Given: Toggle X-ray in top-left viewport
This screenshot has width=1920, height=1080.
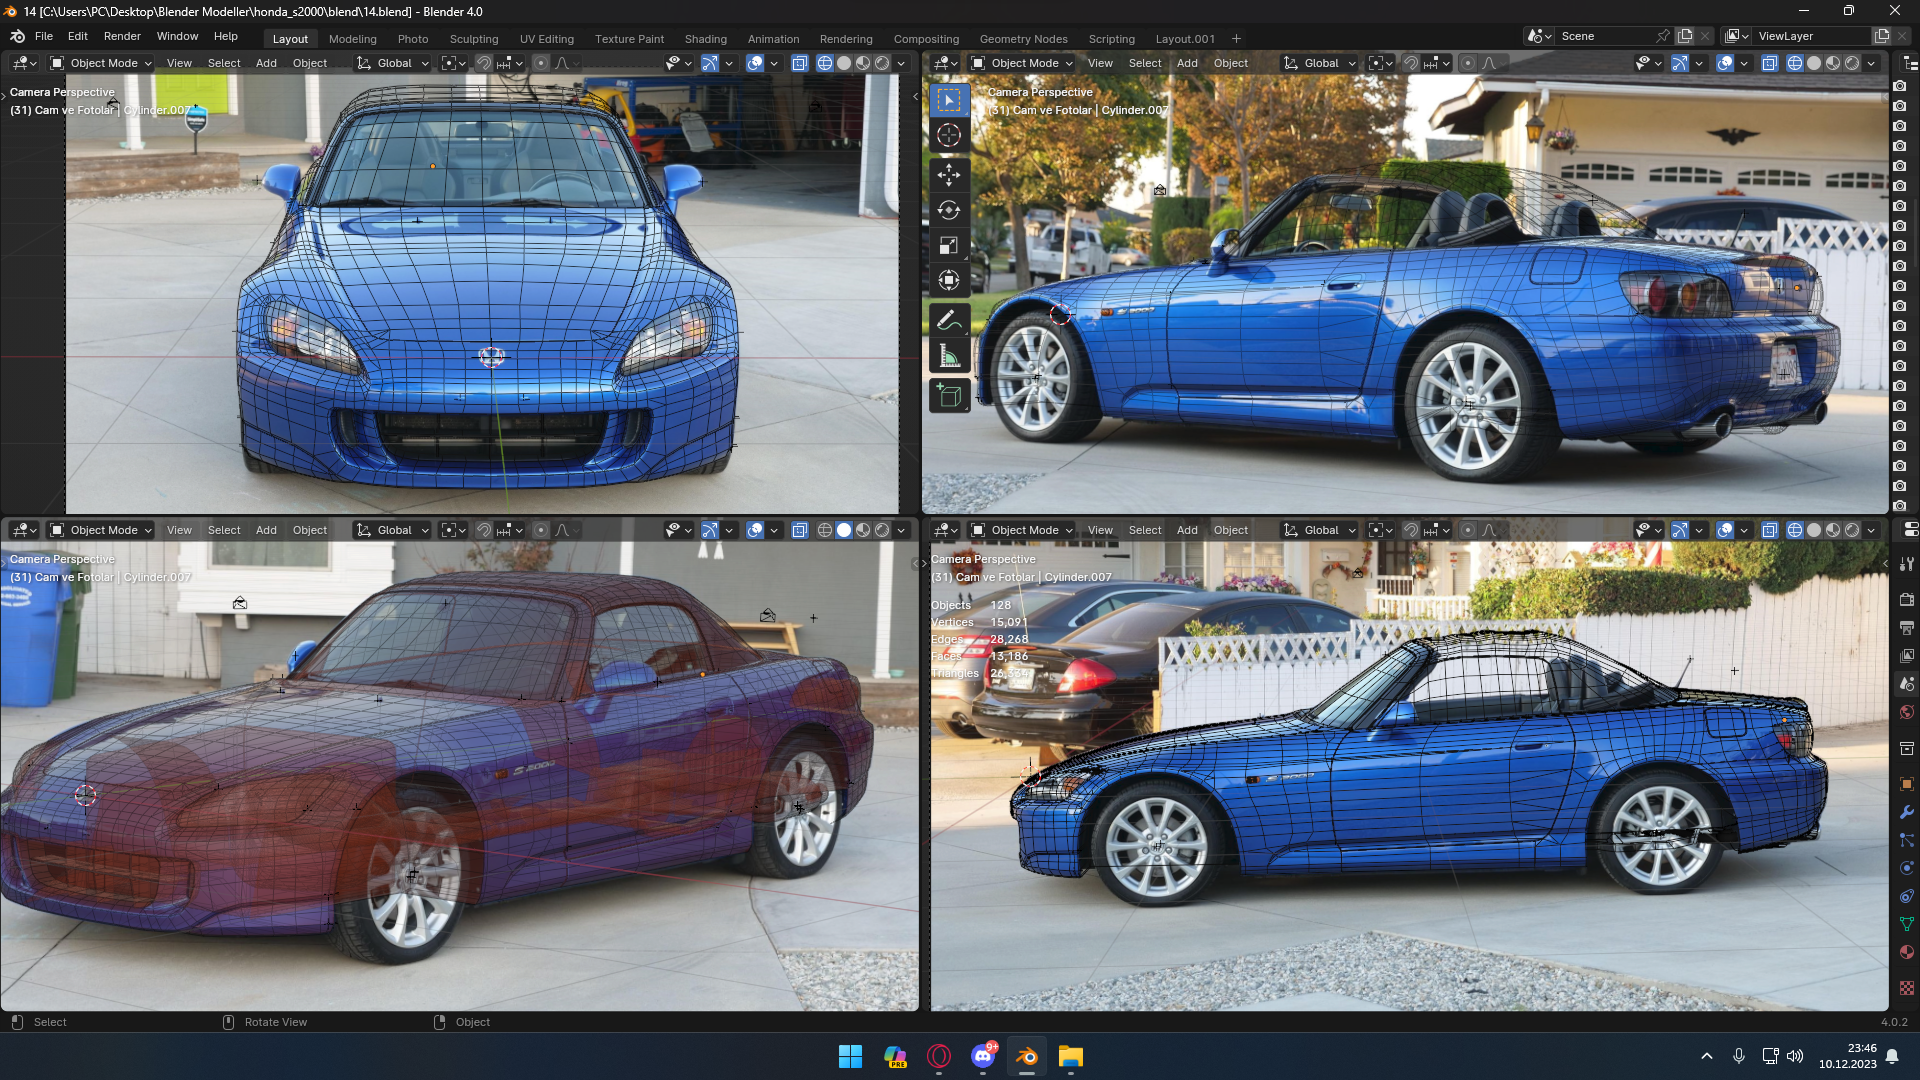Looking at the screenshot, I should coord(799,63).
